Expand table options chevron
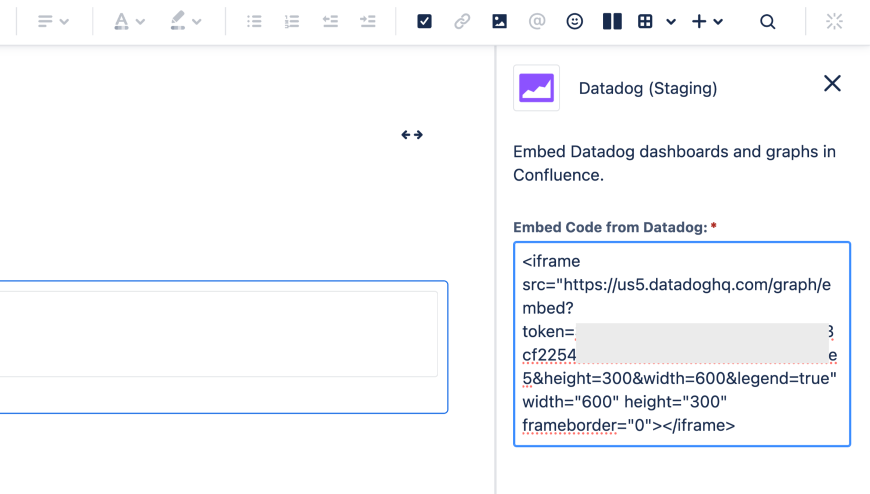 pos(671,21)
